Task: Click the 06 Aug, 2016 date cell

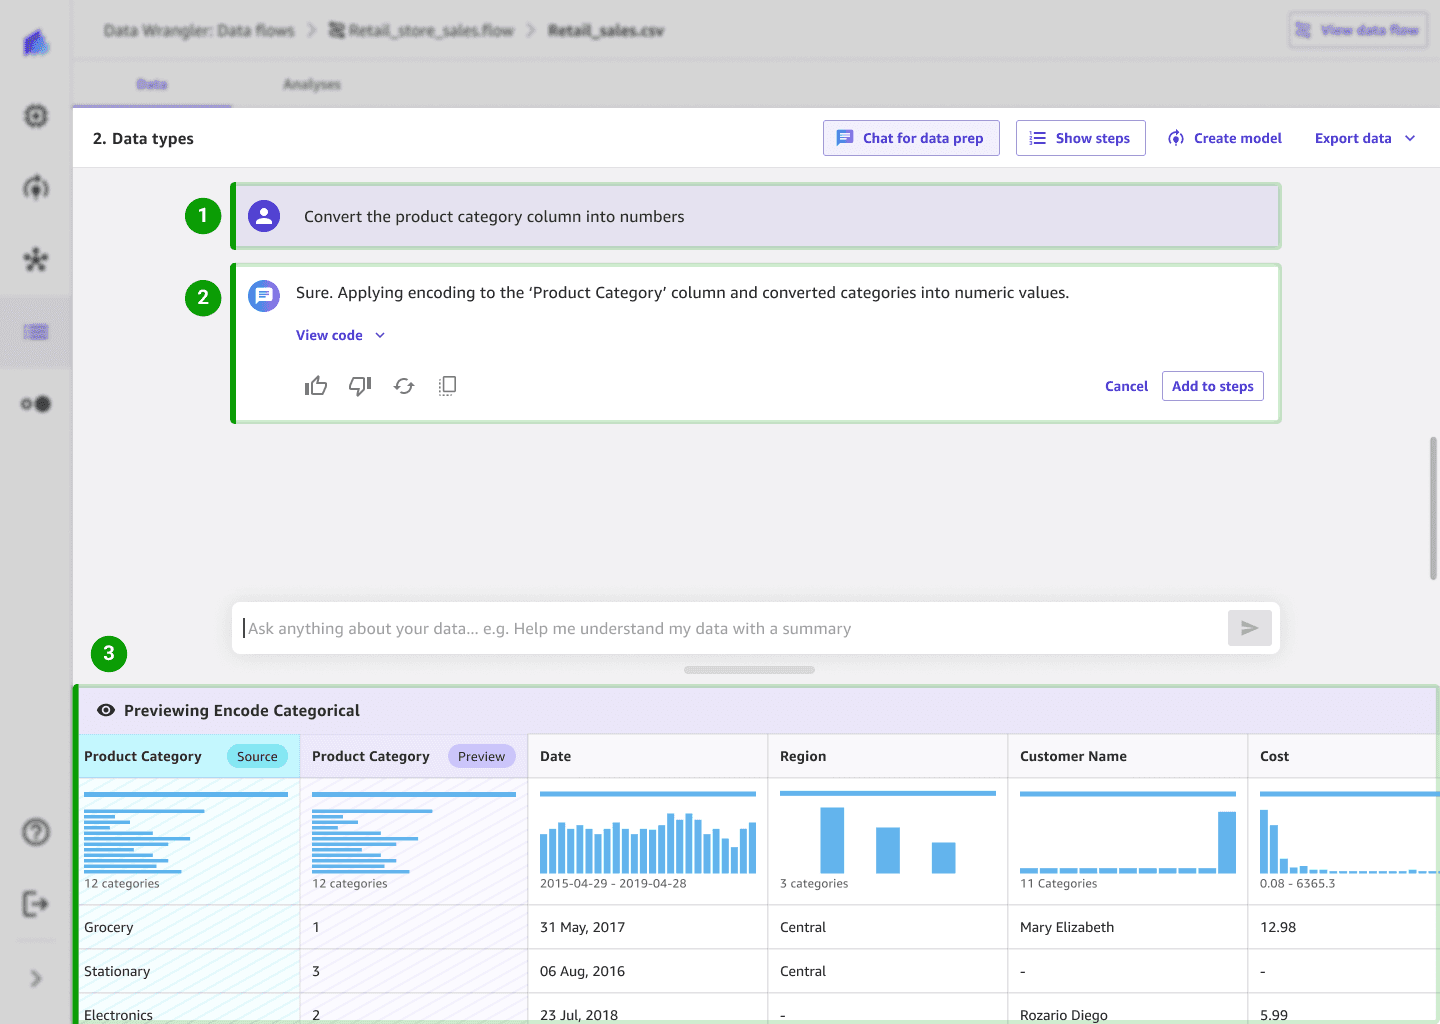Action: pos(648,971)
